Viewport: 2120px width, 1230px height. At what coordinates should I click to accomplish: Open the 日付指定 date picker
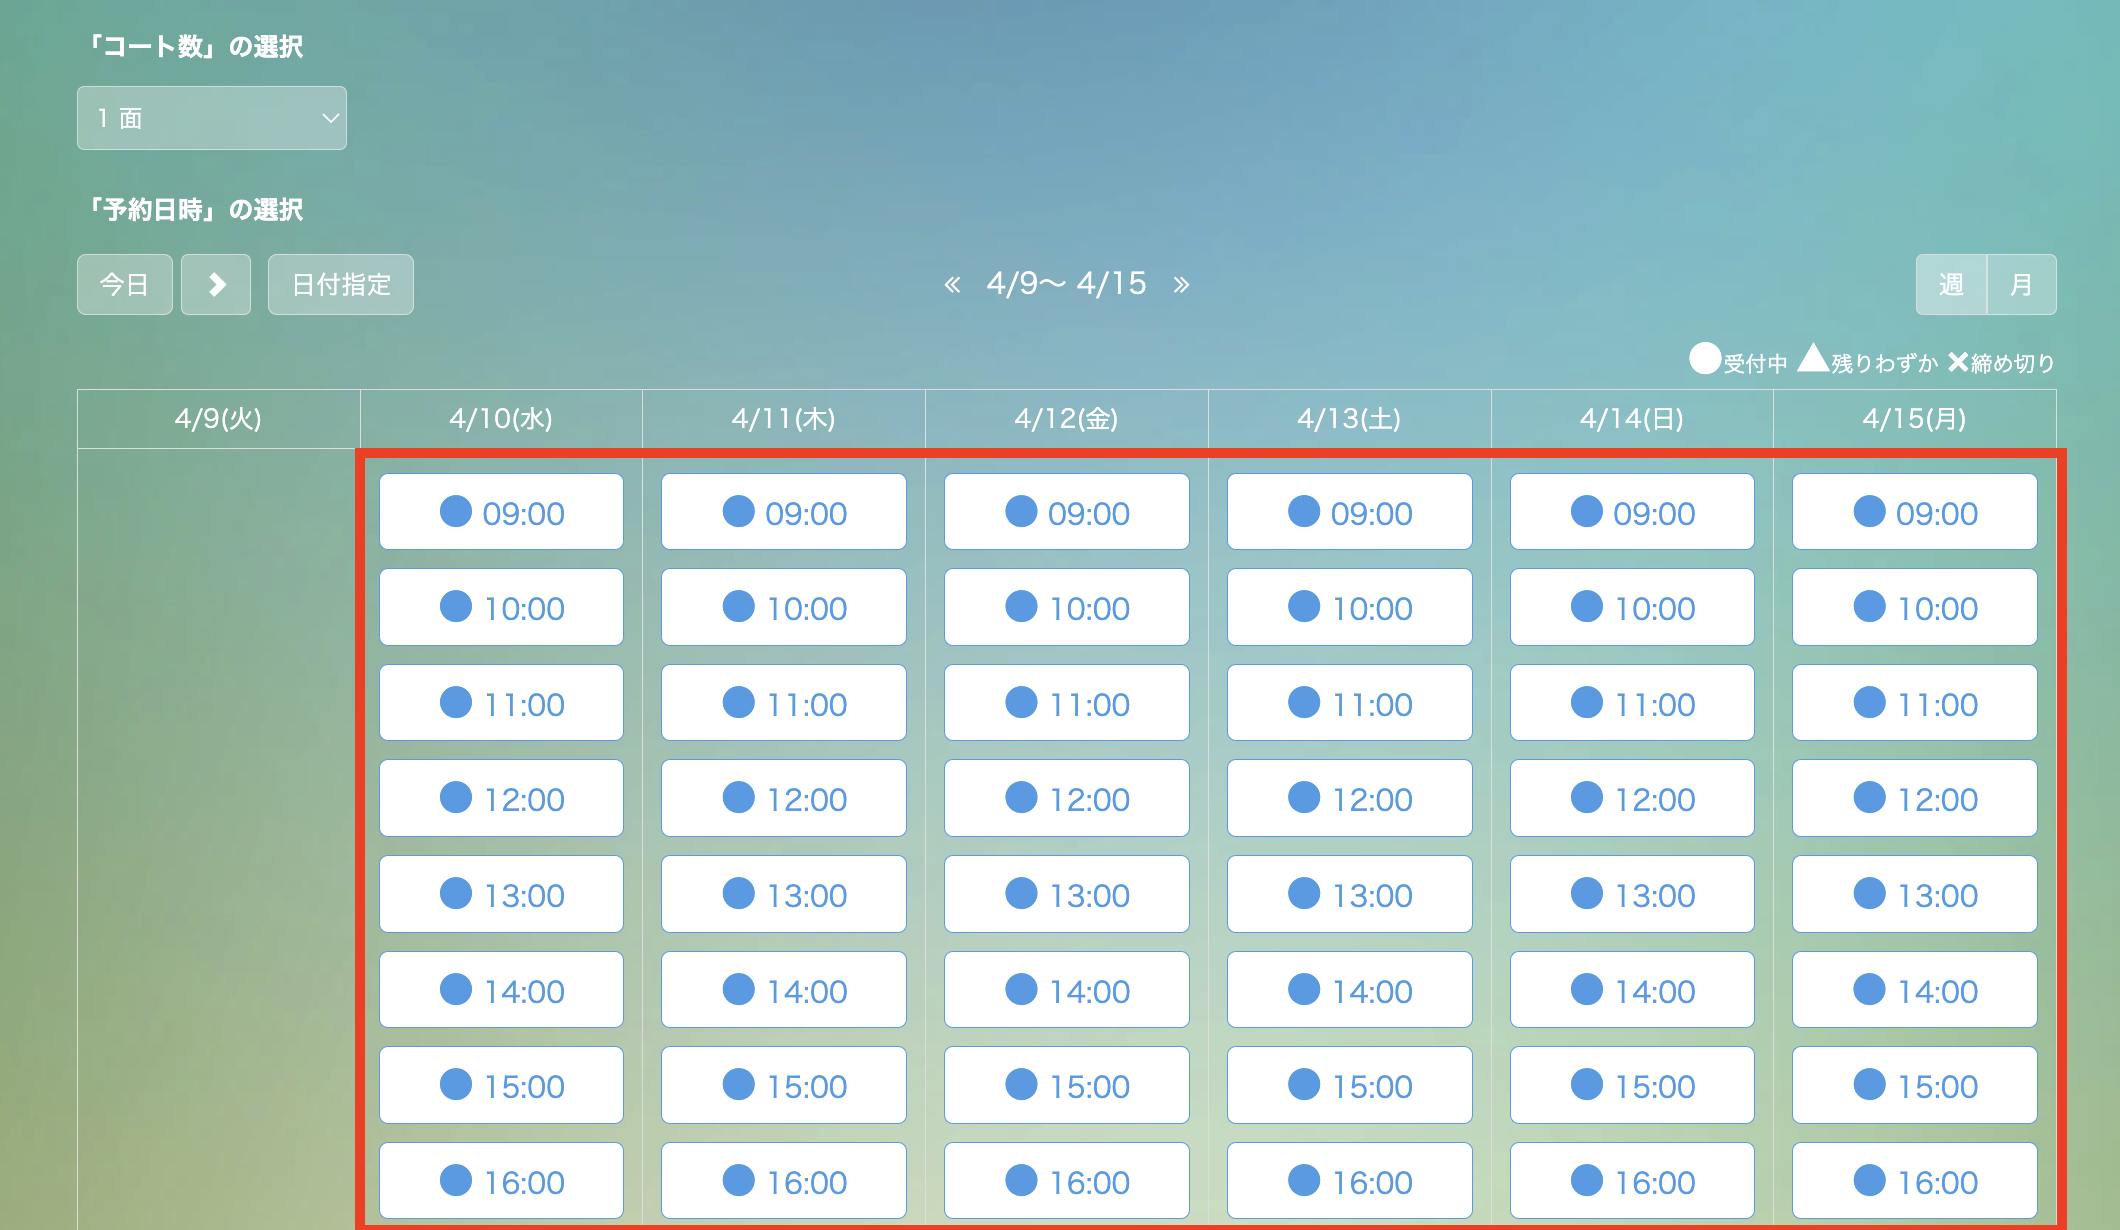(341, 285)
